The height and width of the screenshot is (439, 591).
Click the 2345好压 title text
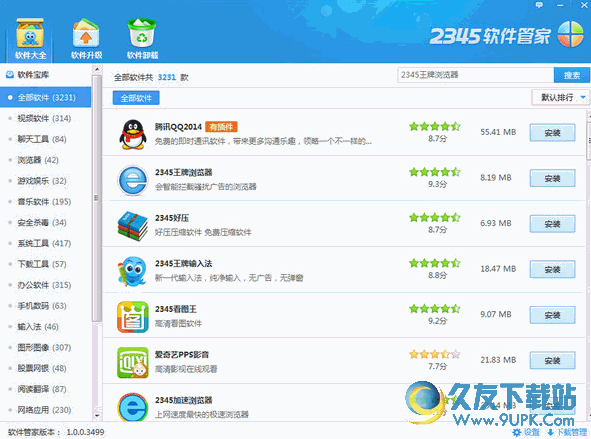172,218
